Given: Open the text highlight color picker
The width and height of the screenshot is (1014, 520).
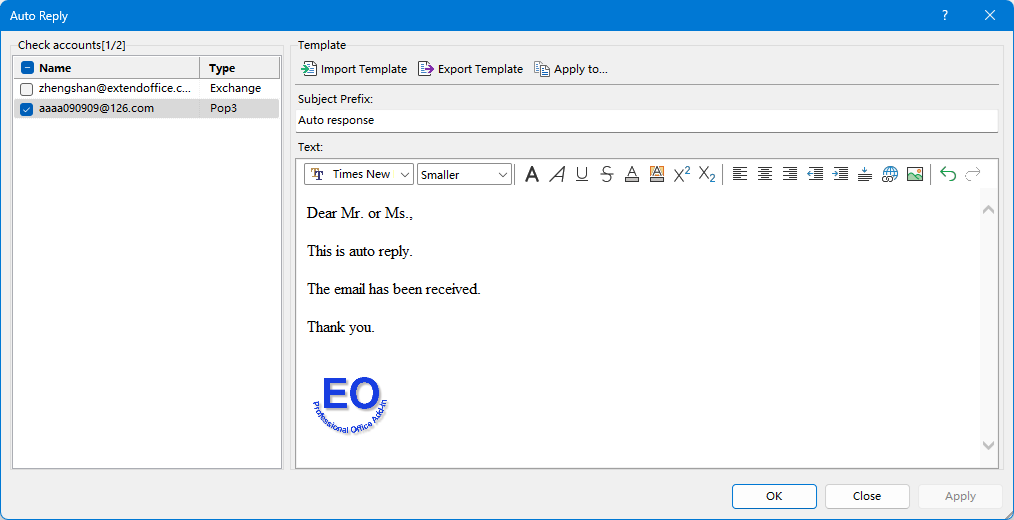Looking at the screenshot, I should click(657, 175).
